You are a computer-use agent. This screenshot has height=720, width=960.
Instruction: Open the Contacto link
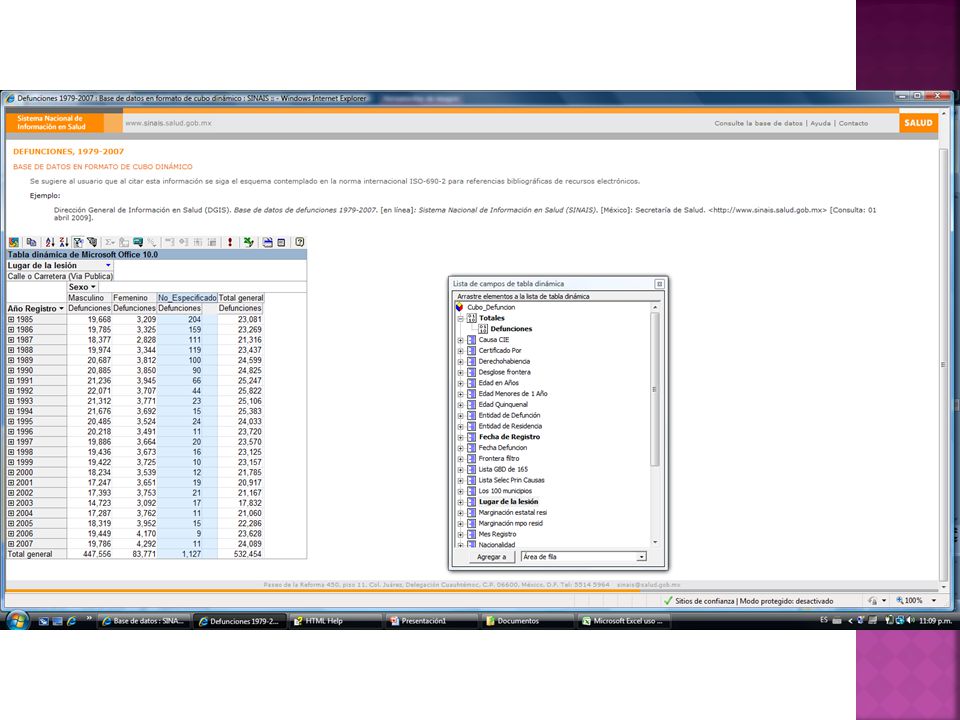[x=853, y=123]
